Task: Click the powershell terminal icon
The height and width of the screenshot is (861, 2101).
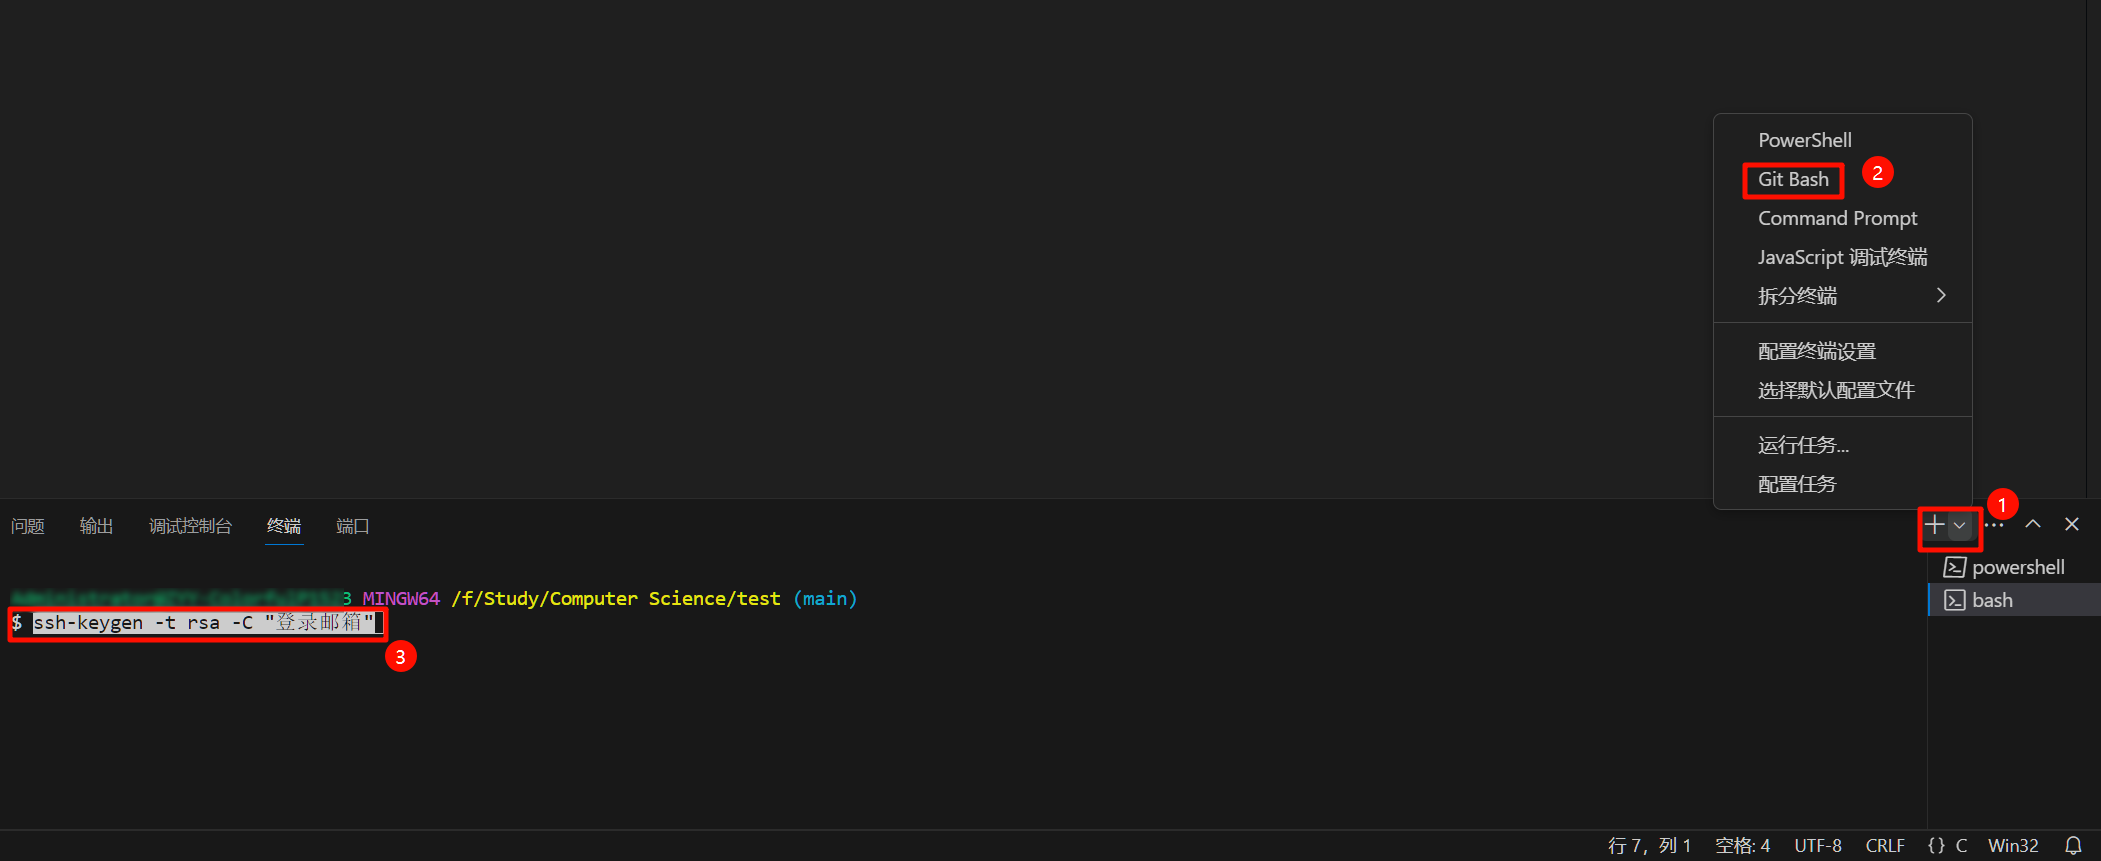Action: point(1954,567)
